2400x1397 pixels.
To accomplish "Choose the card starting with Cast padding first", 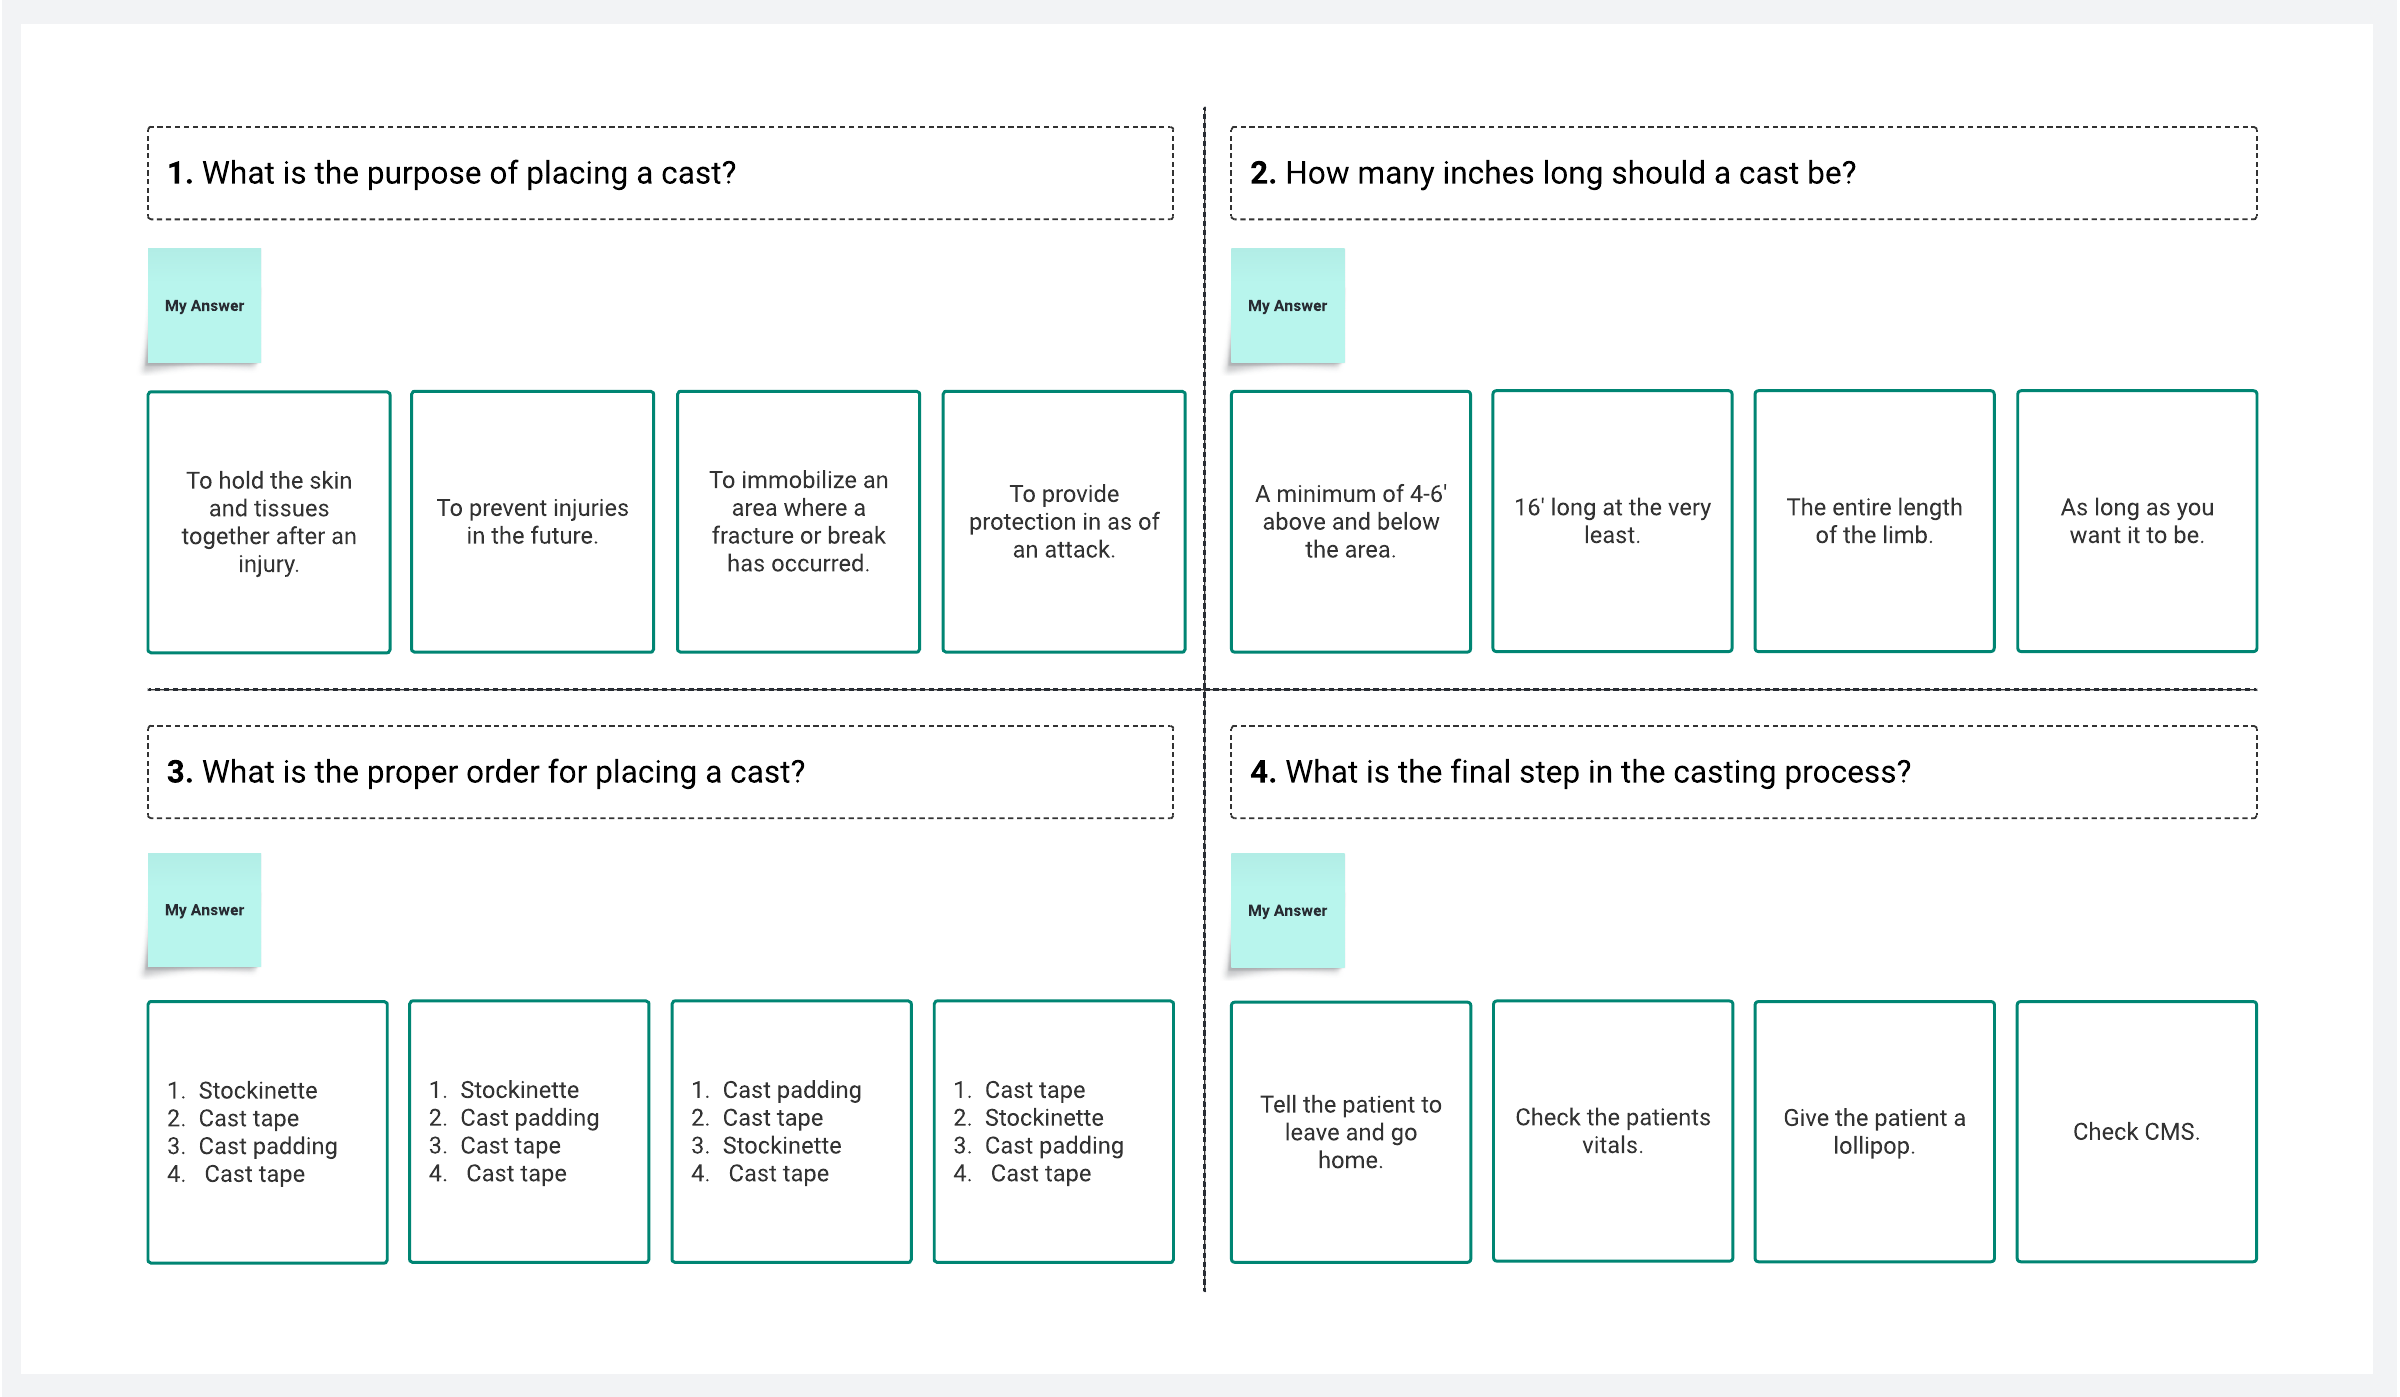I will tap(792, 1131).
